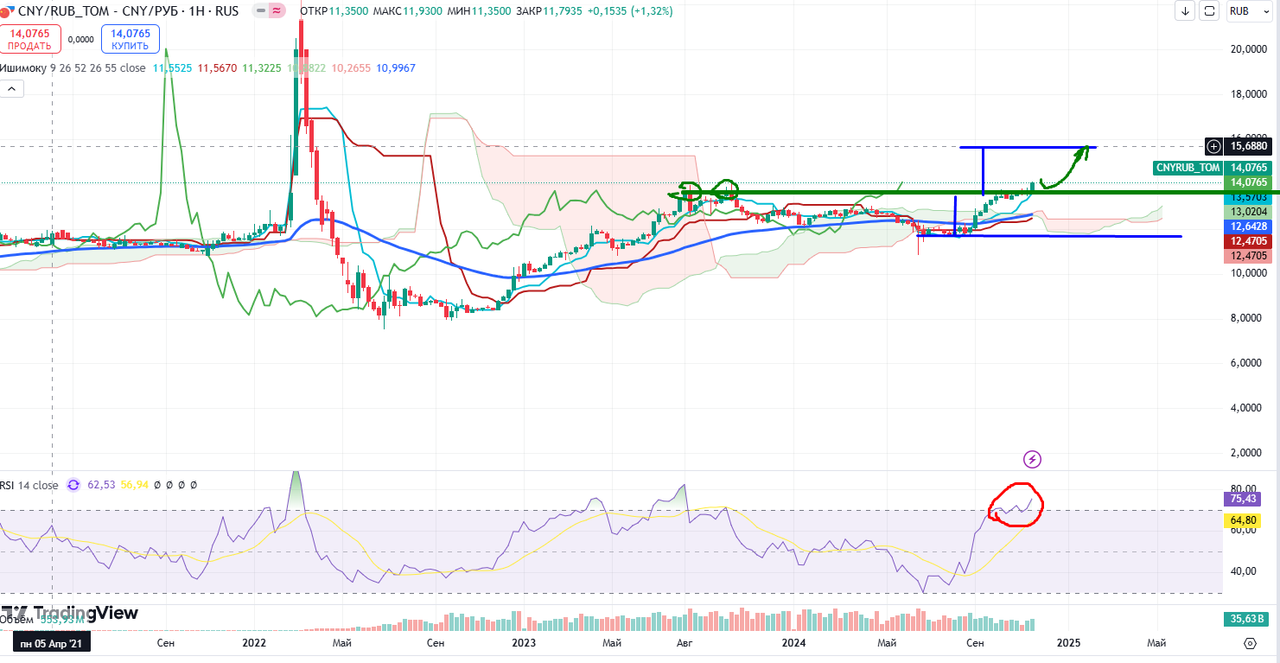The image size is (1280, 663).
Task: Click the TradingView logo
Action: pos(70,613)
